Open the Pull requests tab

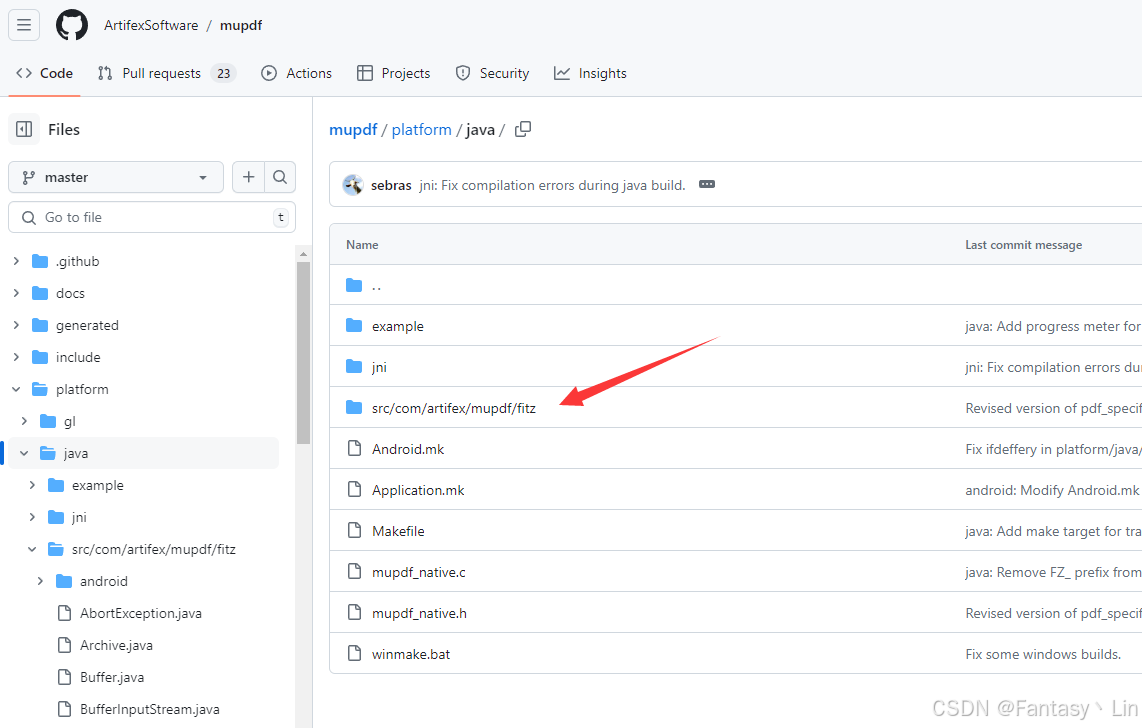point(167,74)
